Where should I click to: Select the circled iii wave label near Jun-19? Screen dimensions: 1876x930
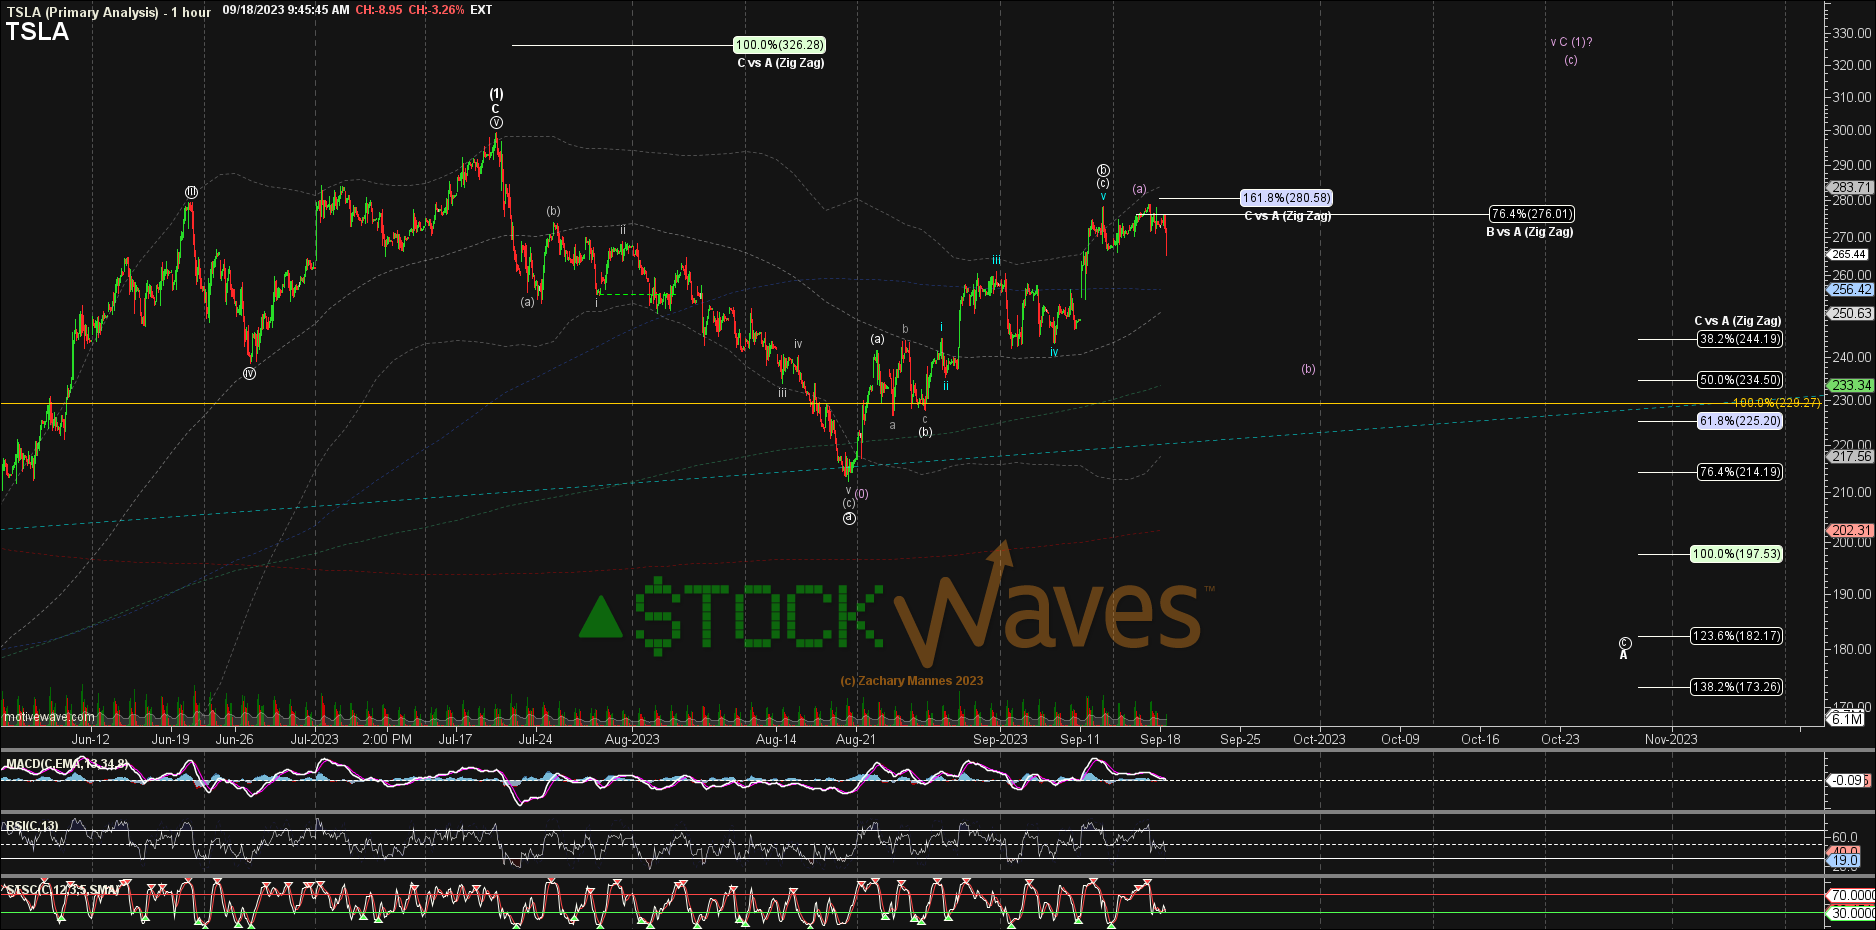point(191,192)
